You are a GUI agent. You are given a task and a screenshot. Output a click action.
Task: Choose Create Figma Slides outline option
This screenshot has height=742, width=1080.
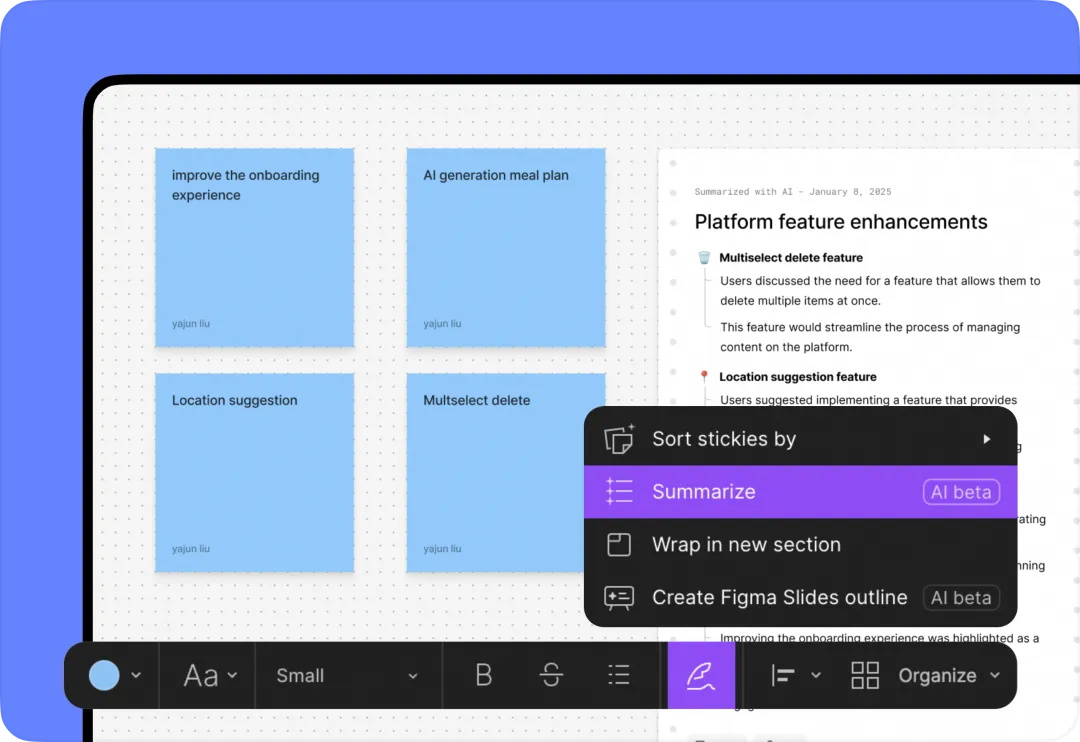779,598
